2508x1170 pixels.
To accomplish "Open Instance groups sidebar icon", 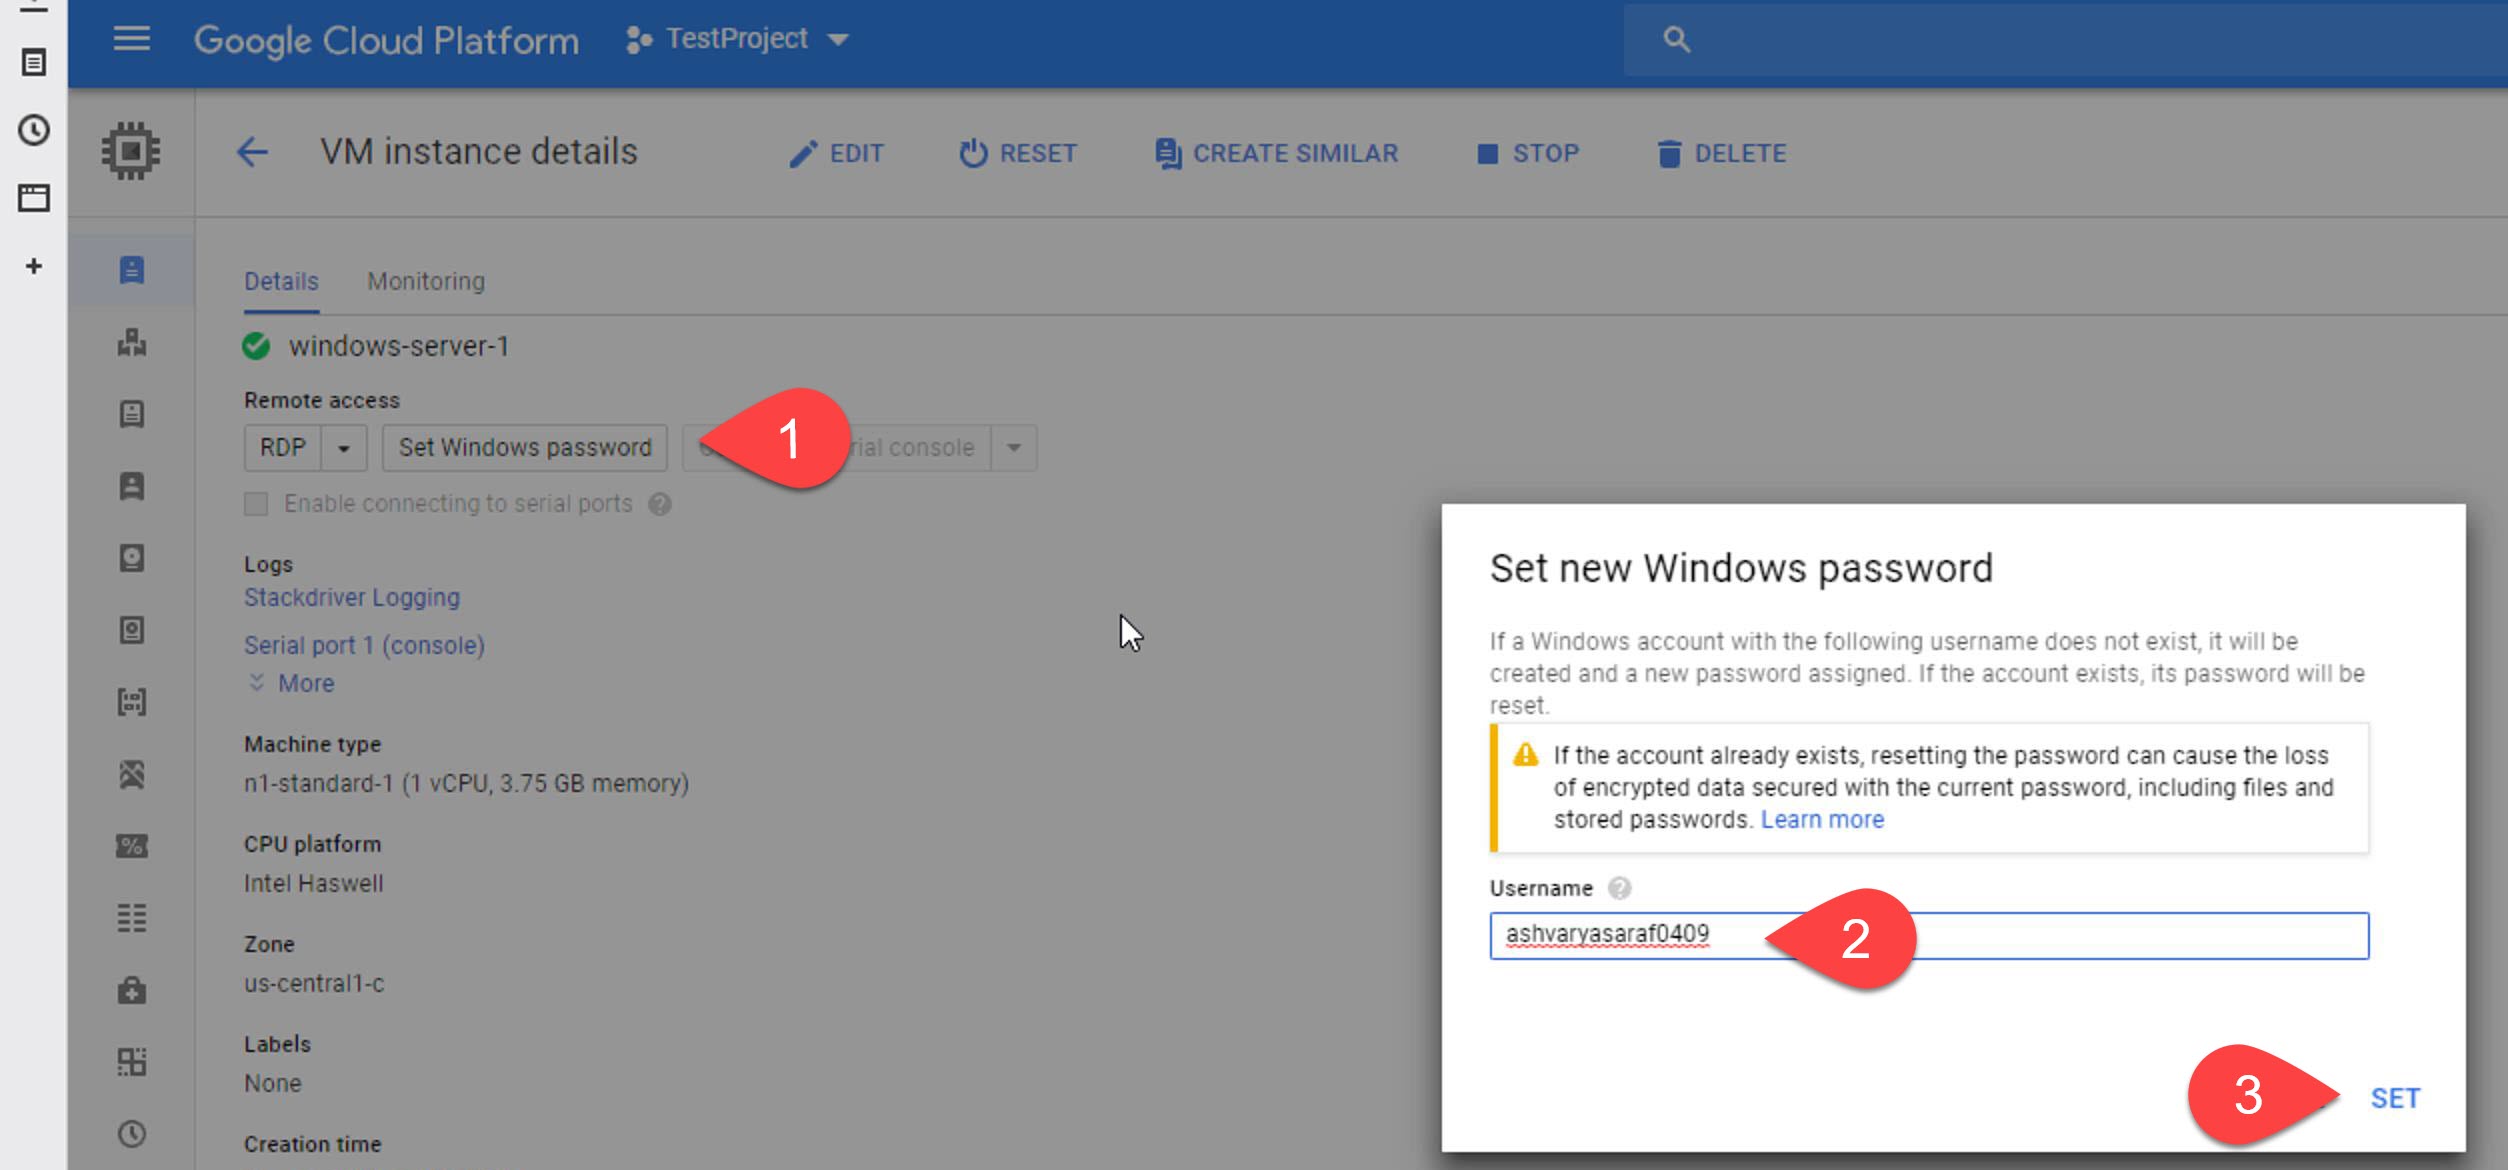I will 132,342.
